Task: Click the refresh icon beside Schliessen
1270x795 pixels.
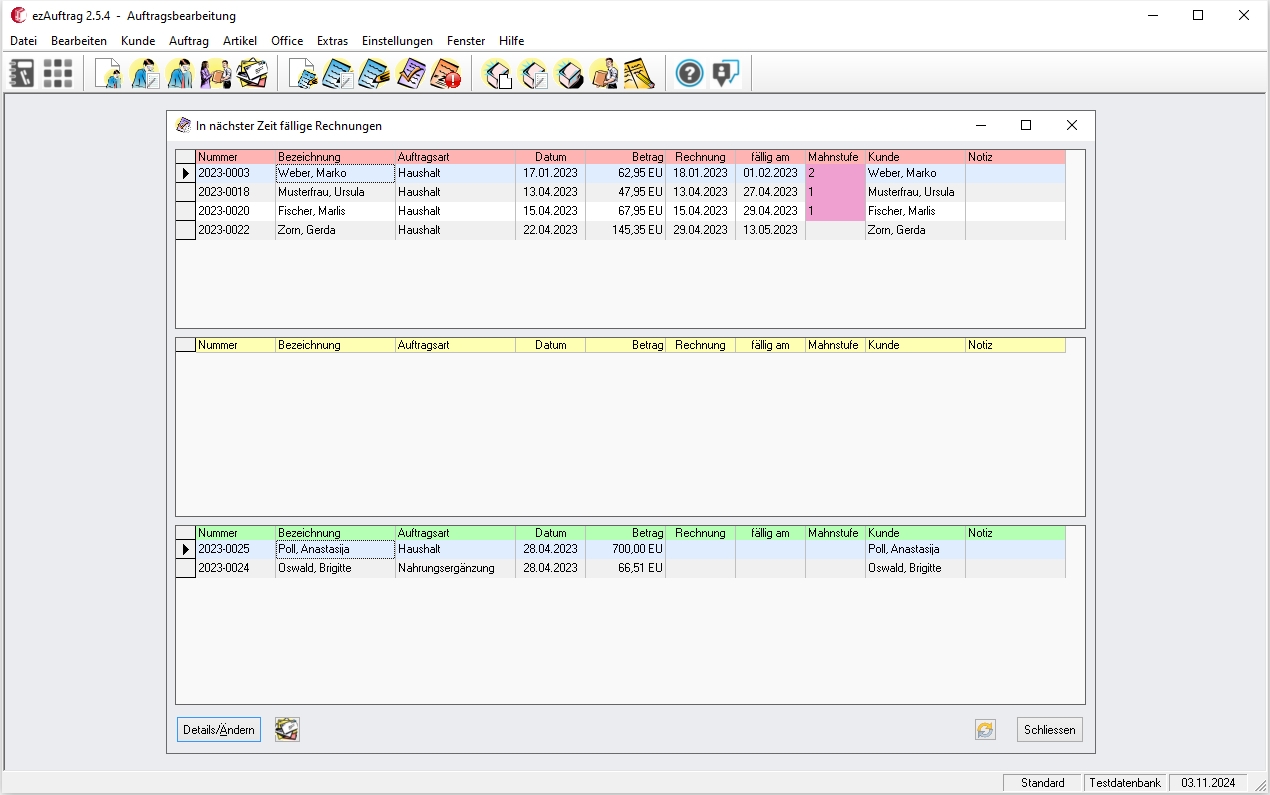Action: (x=985, y=730)
